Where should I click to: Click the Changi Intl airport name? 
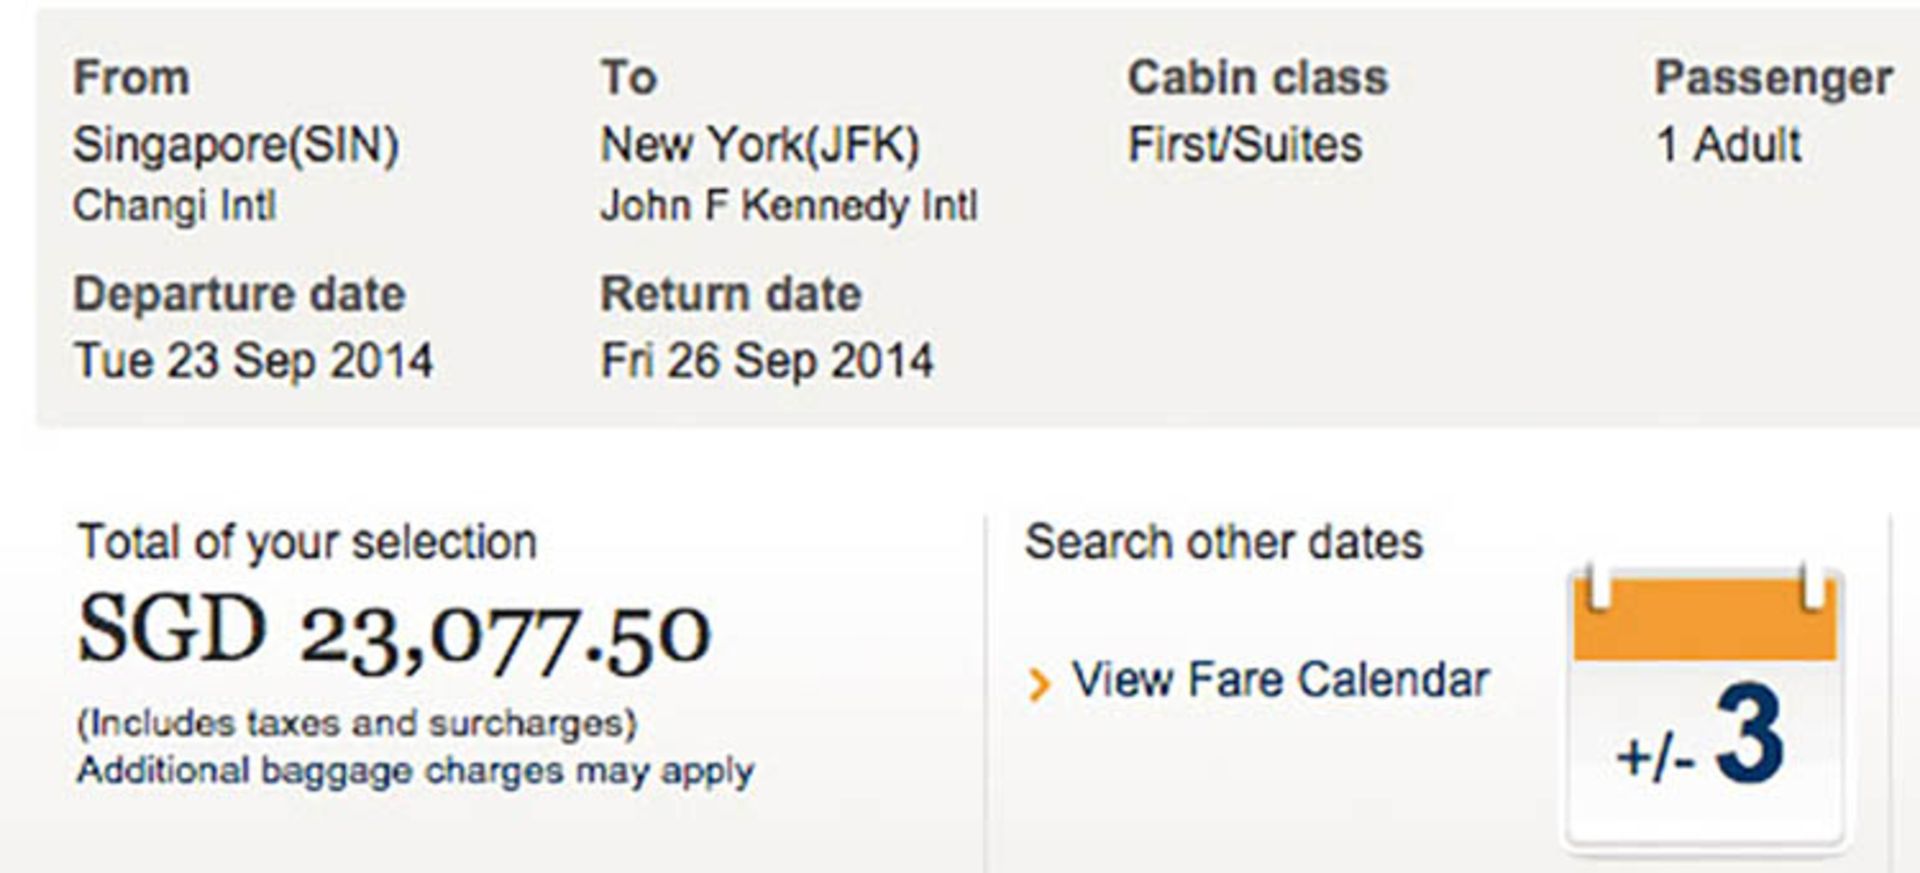pos(174,206)
